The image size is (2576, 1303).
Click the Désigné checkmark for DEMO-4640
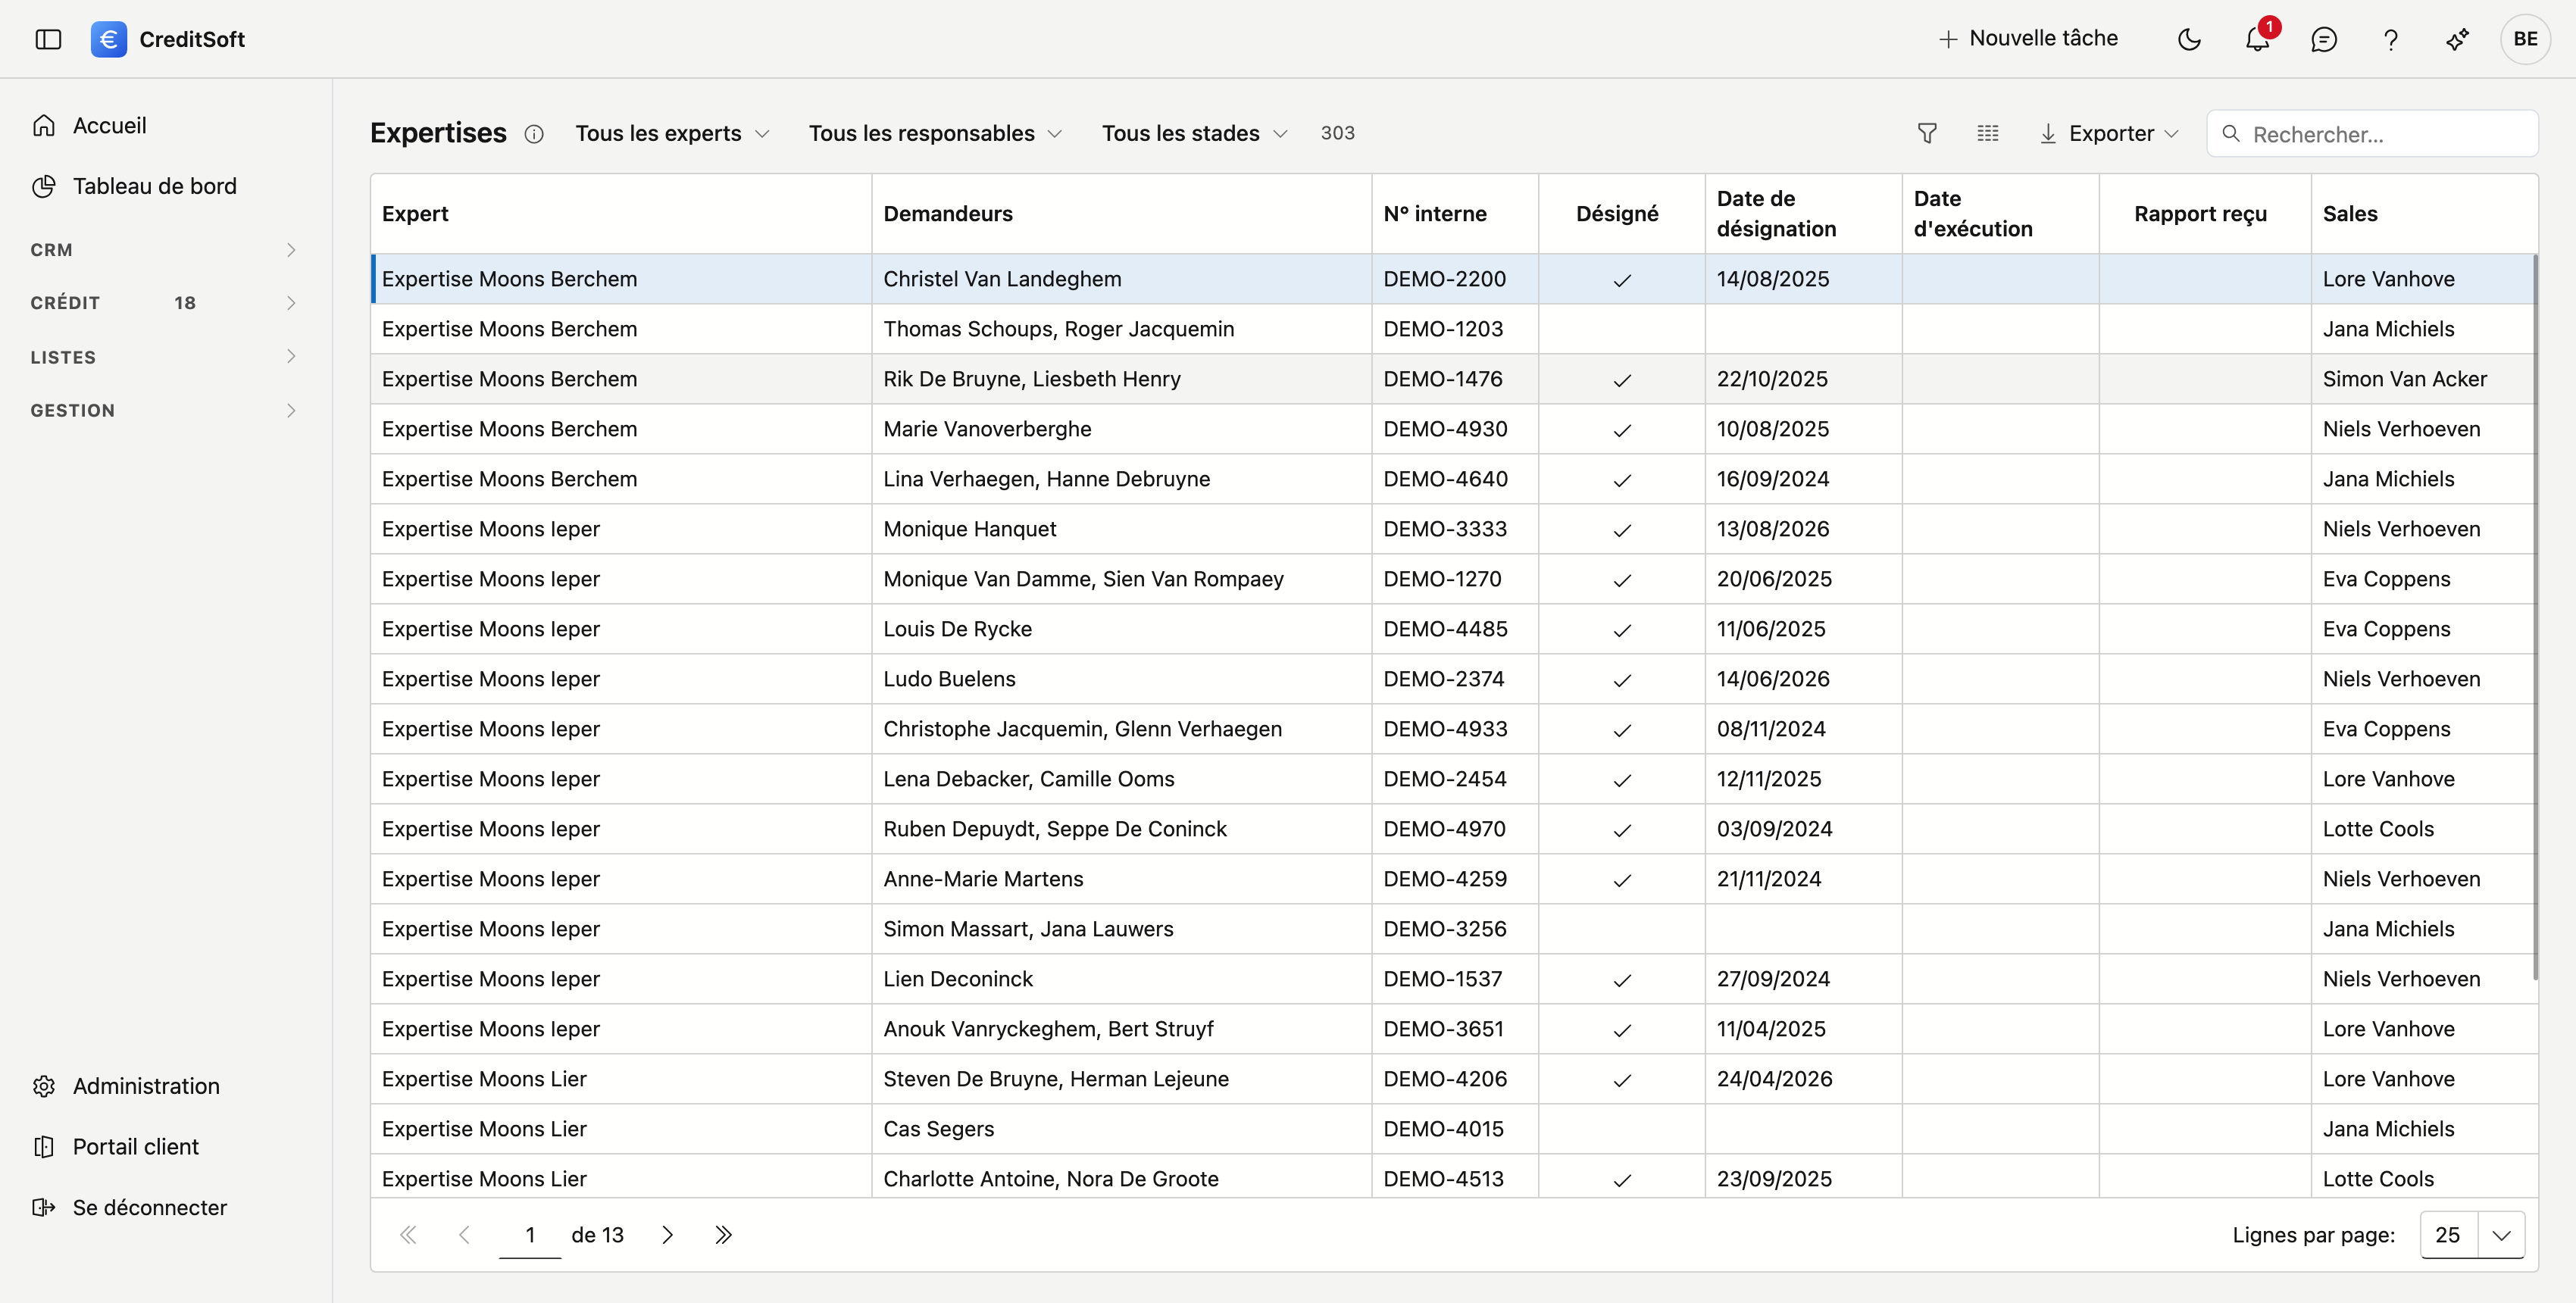[x=1622, y=480]
